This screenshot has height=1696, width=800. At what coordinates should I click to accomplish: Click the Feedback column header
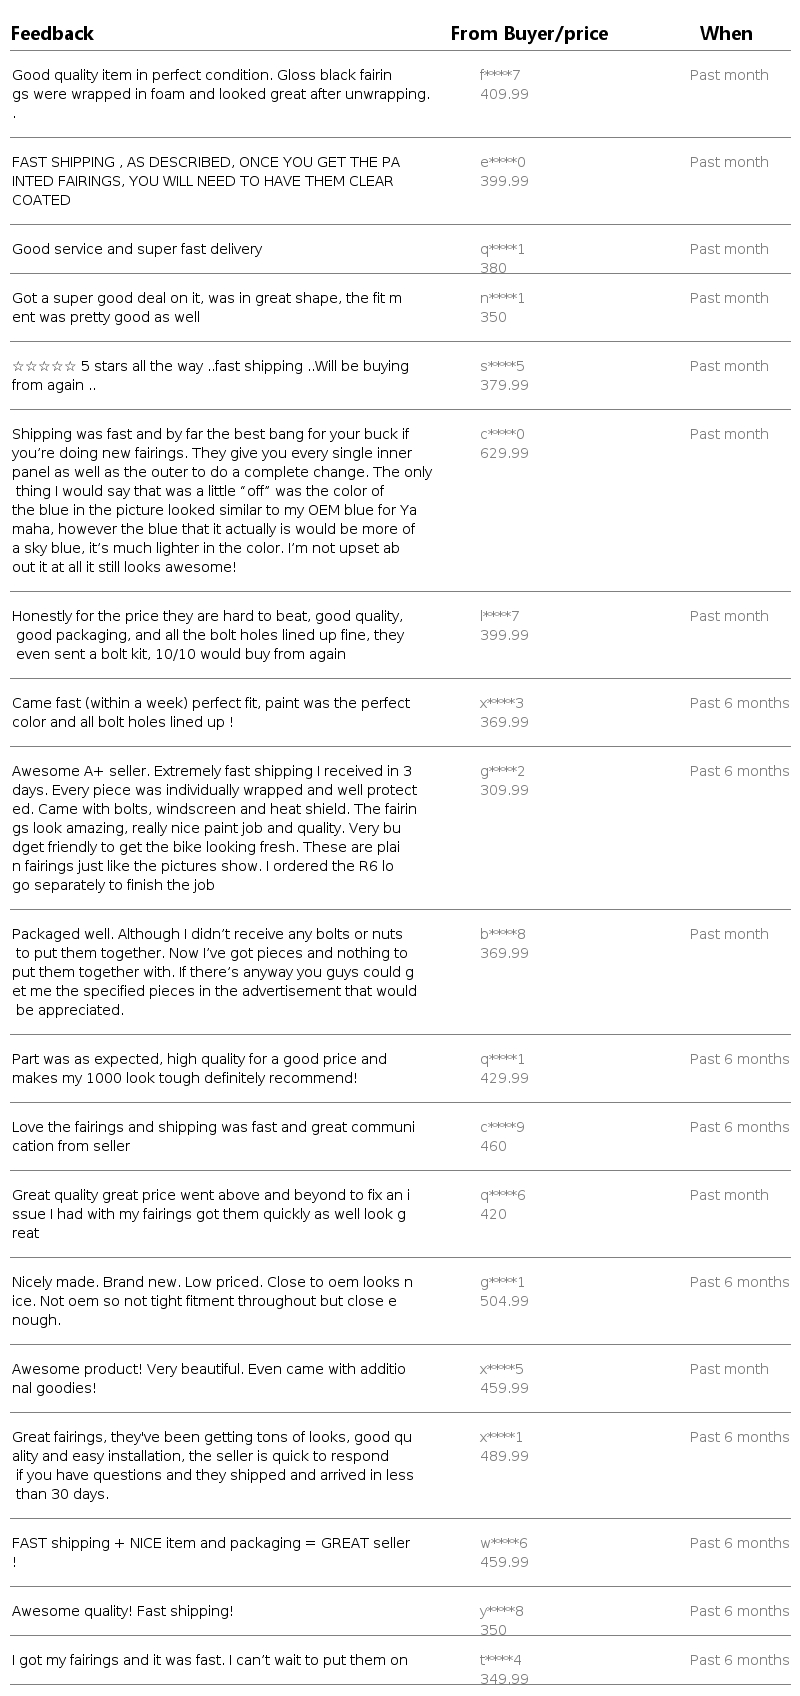(52, 34)
